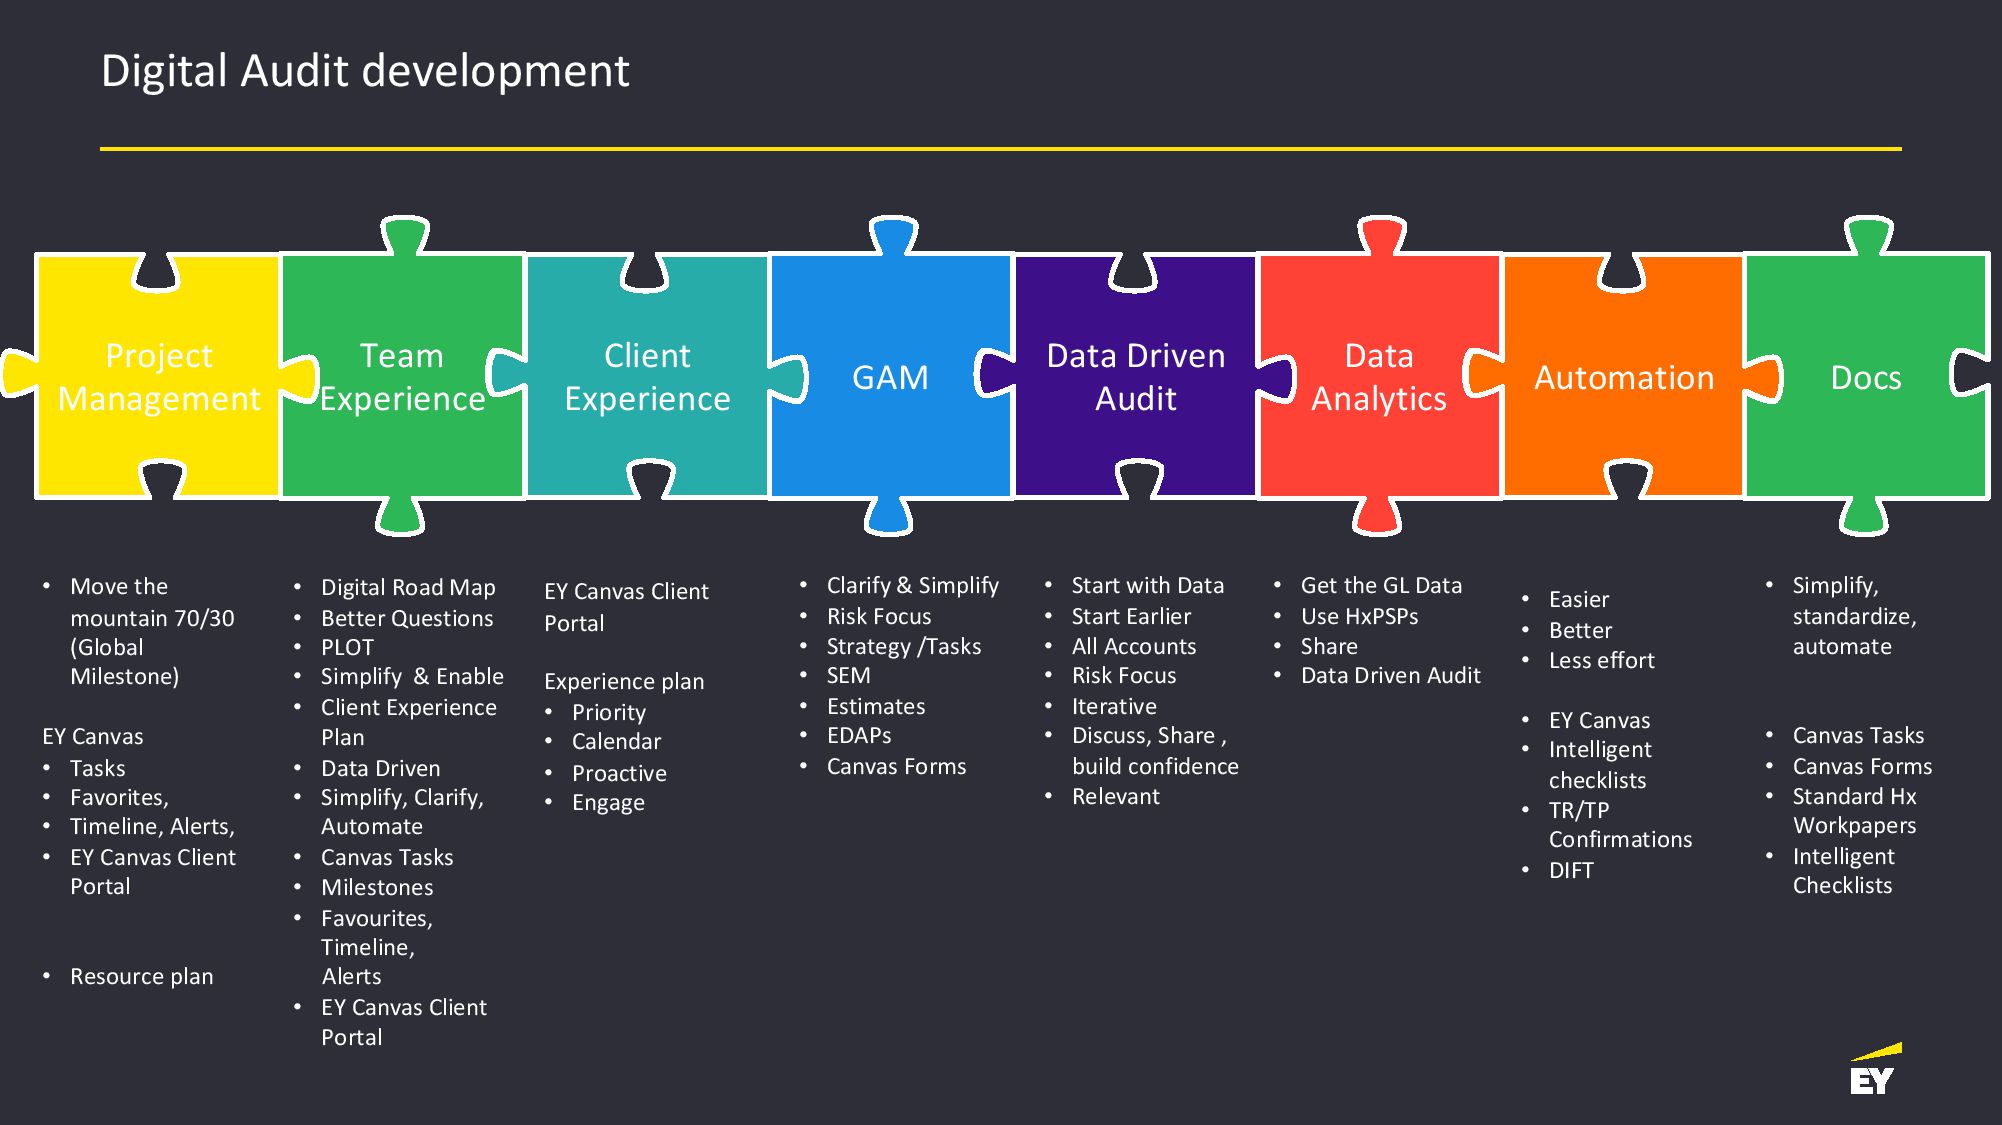Click the EY logo
2002x1125 pixels.
click(x=1874, y=1069)
